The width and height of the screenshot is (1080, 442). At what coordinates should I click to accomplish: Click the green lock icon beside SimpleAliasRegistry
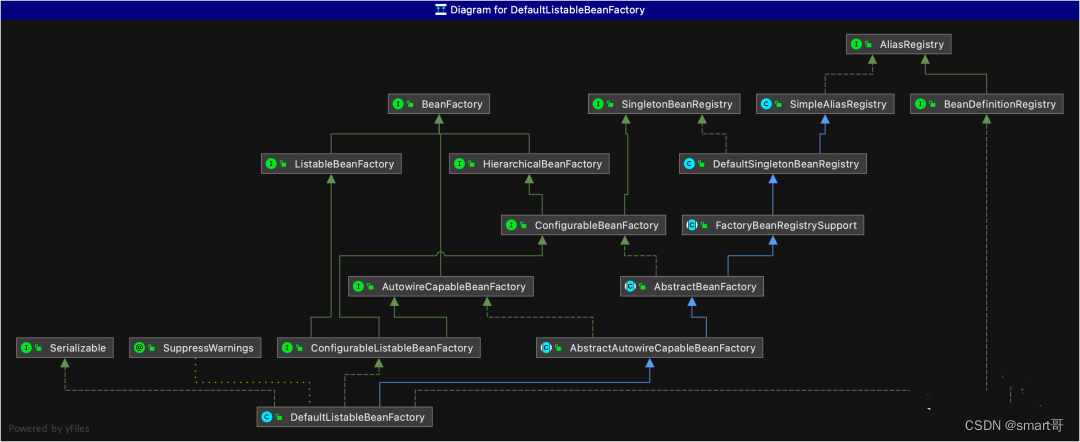(x=778, y=105)
